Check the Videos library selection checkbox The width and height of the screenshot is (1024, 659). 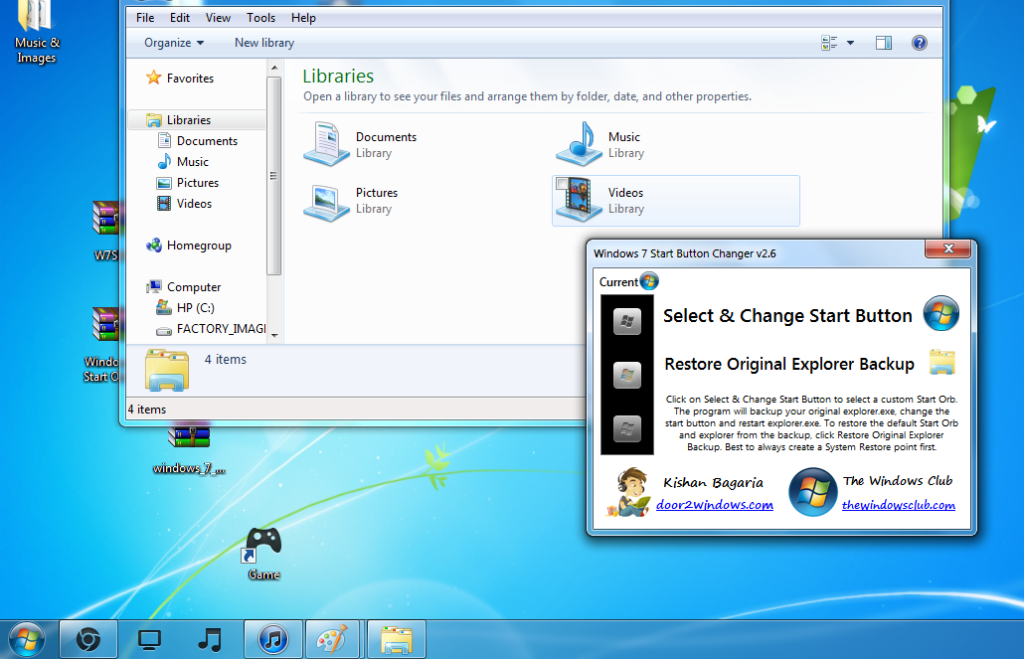click(562, 184)
